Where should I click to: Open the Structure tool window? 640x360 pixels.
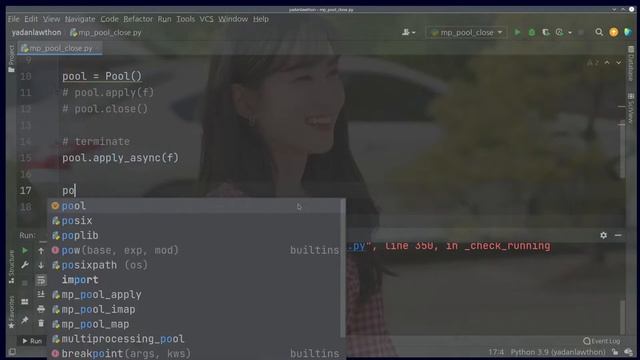[x=11, y=267]
